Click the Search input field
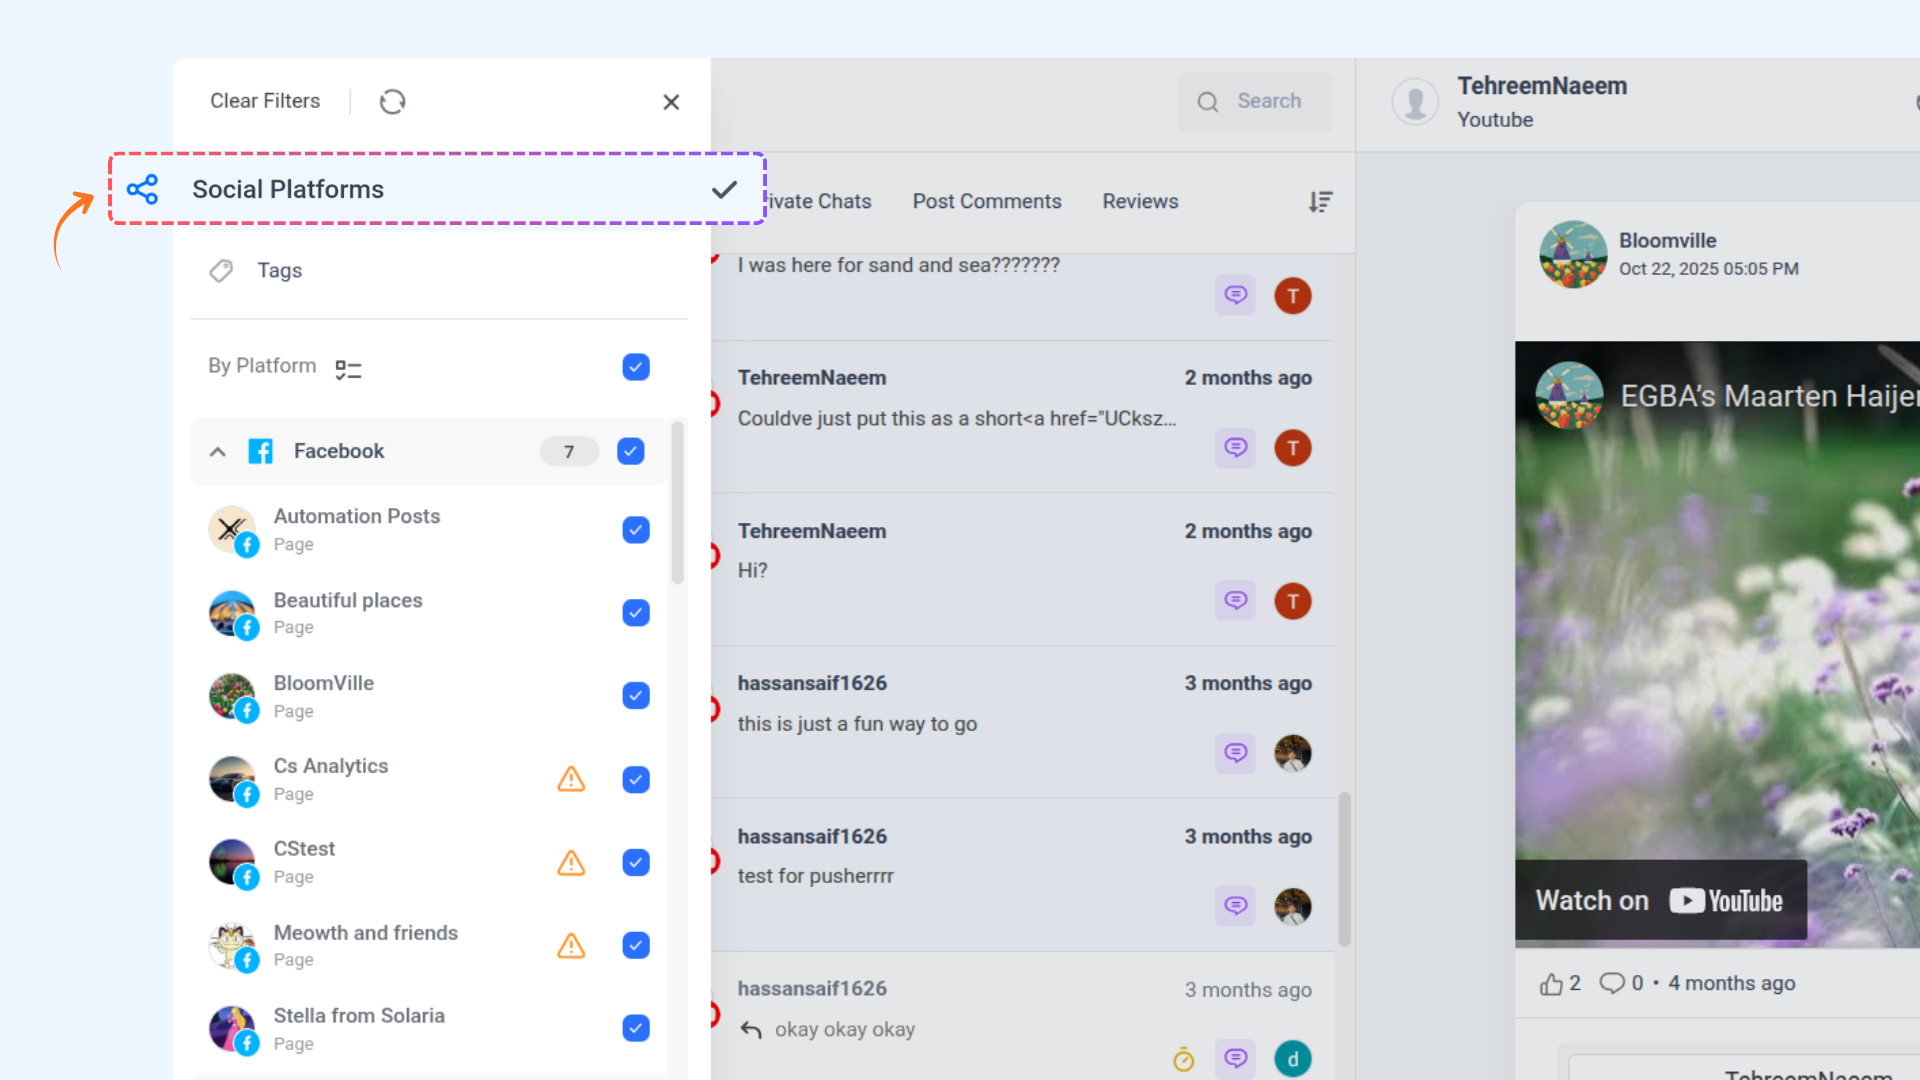1920x1080 pixels. [x=1255, y=102]
